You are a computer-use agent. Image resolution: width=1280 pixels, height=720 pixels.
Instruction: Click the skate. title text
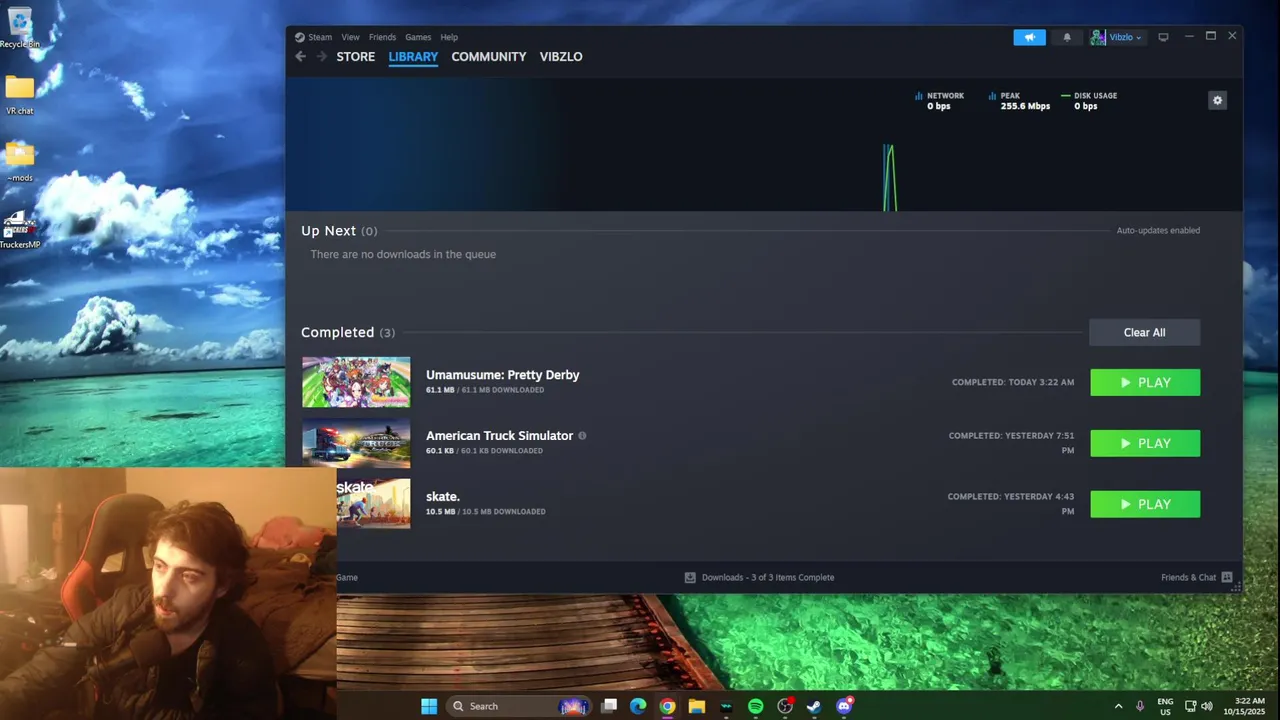point(443,497)
